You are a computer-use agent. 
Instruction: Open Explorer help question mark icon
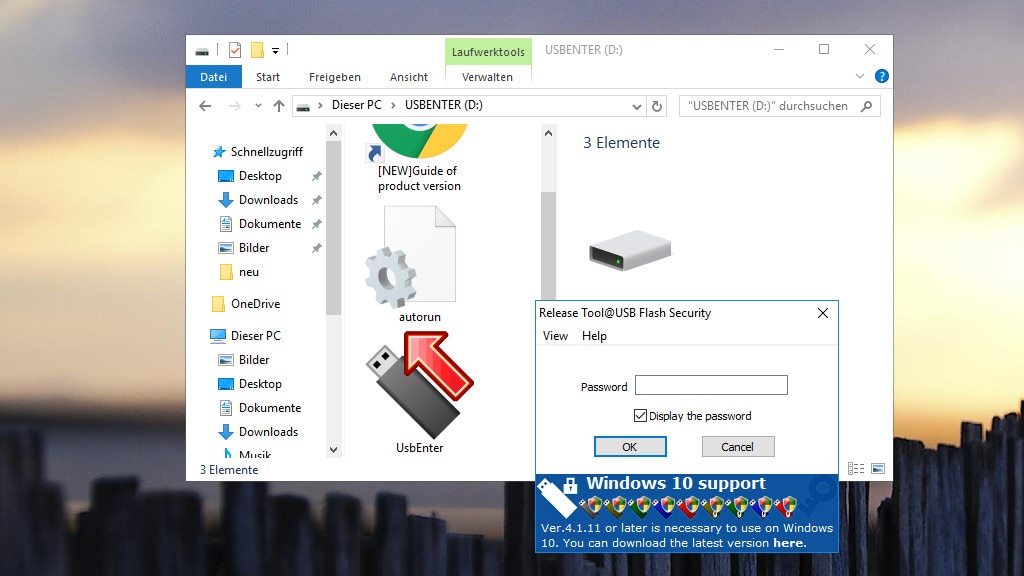pyautogui.click(x=882, y=76)
